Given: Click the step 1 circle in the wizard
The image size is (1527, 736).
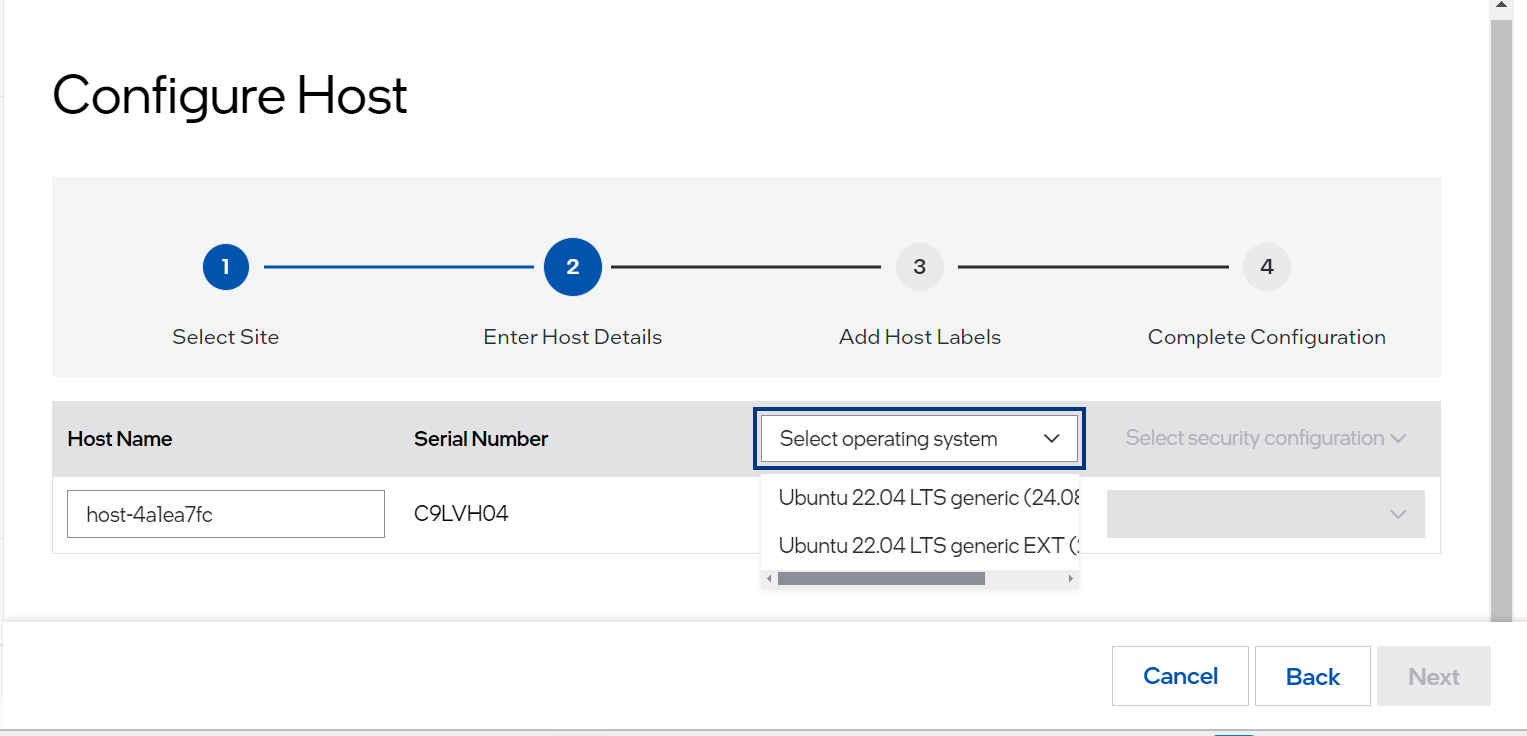Looking at the screenshot, I should tap(225, 267).
